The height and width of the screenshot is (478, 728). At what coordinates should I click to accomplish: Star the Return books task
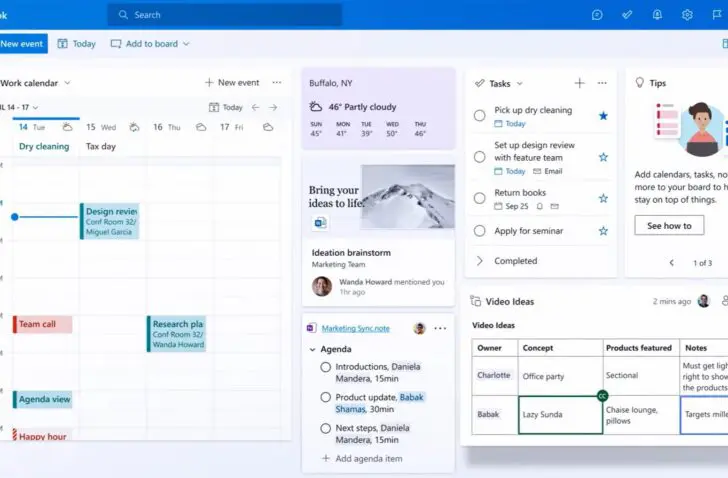[603, 199]
